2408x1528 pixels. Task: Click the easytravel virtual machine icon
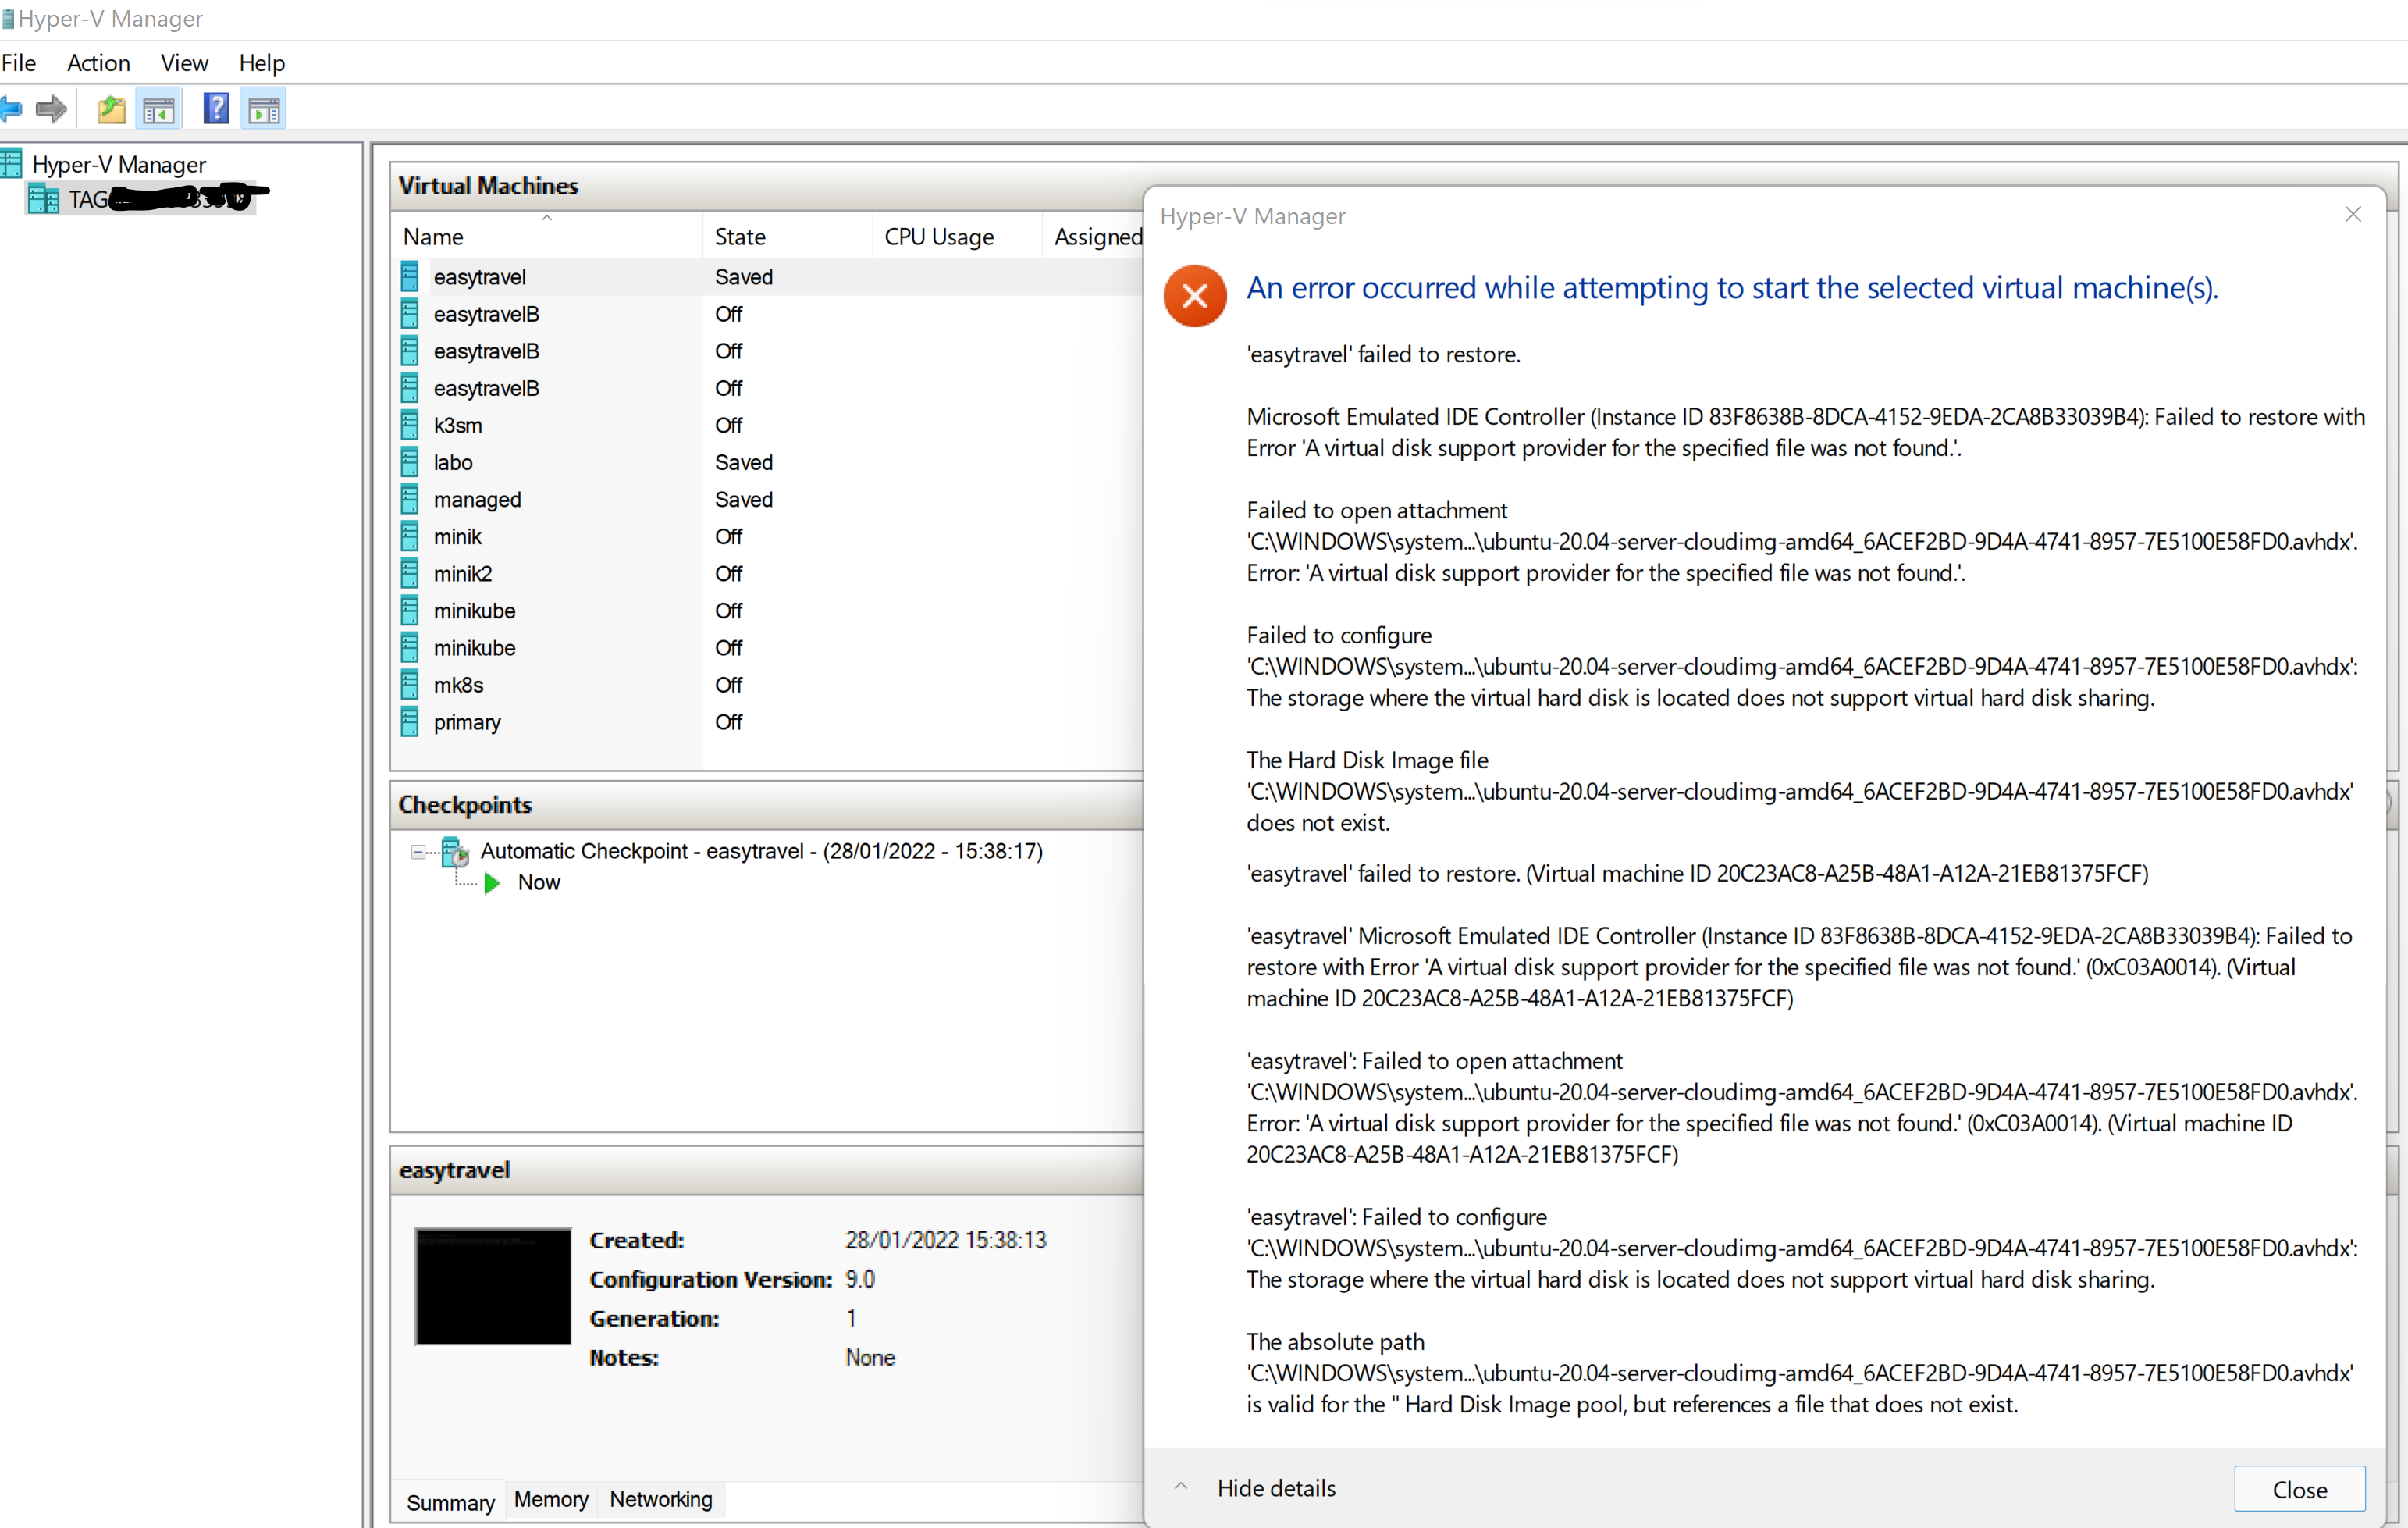(410, 276)
